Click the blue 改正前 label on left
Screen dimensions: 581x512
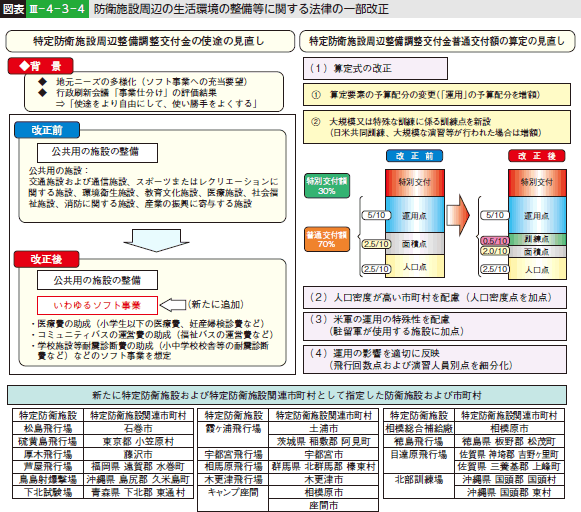[47, 130]
